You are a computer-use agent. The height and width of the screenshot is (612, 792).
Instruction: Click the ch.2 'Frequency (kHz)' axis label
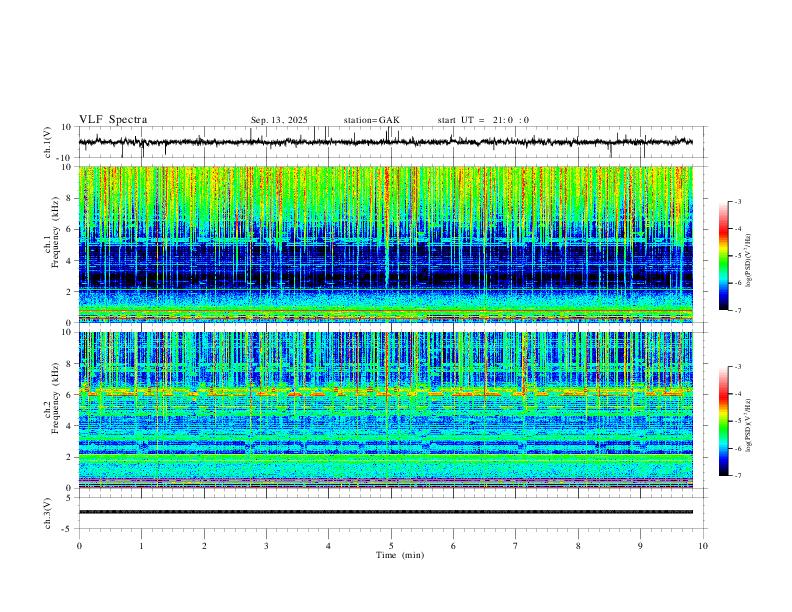pyautogui.click(x=55, y=398)
